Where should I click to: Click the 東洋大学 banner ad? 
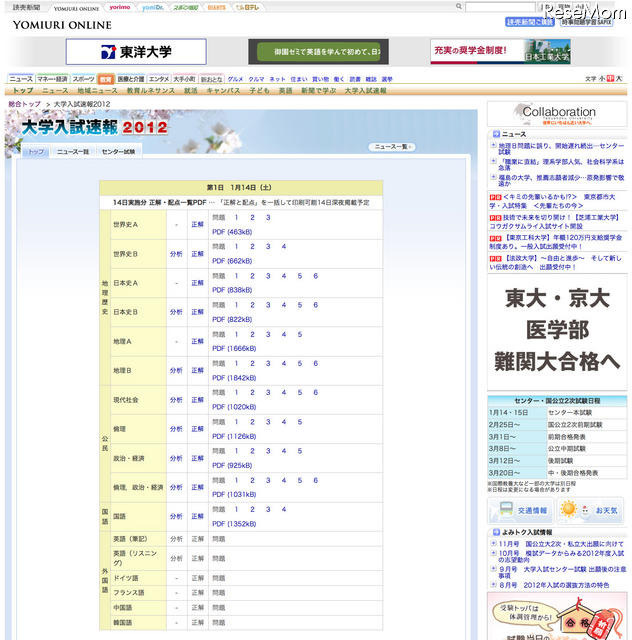(x=136, y=52)
